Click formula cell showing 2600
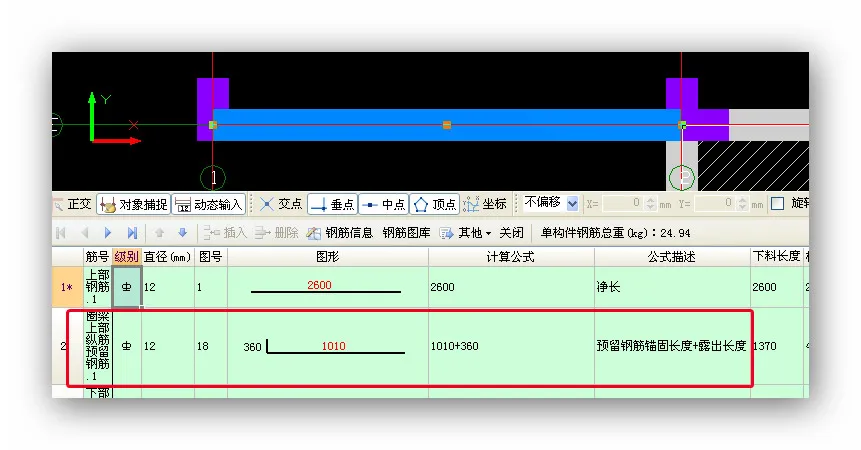Viewport: 861px width, 450px height. (511, 287)
